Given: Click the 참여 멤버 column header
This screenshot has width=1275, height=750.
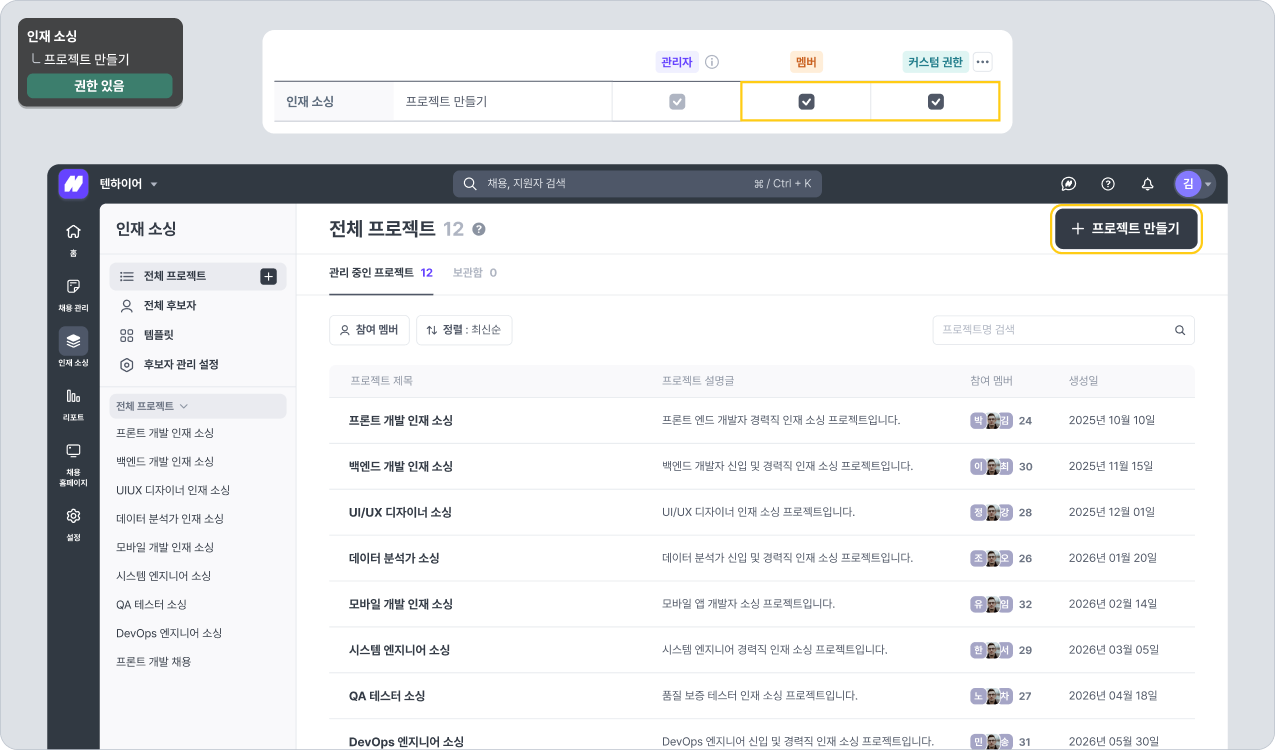Looking at the screenshot, I should (x=991, y=382).
